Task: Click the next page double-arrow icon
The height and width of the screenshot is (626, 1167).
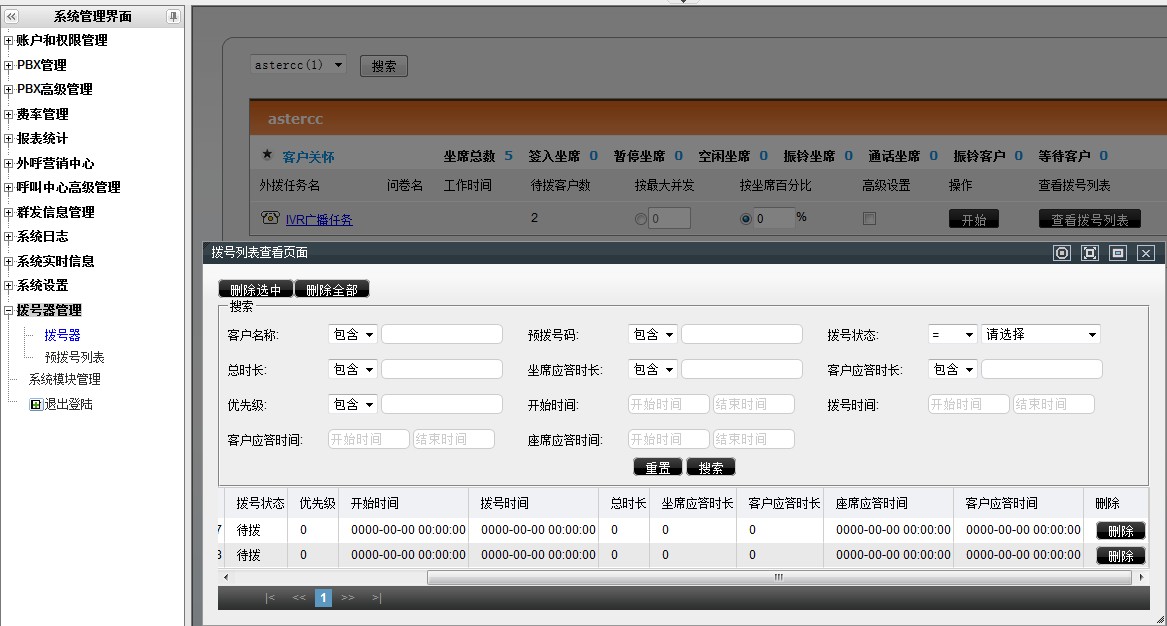Action: point(348,598)
